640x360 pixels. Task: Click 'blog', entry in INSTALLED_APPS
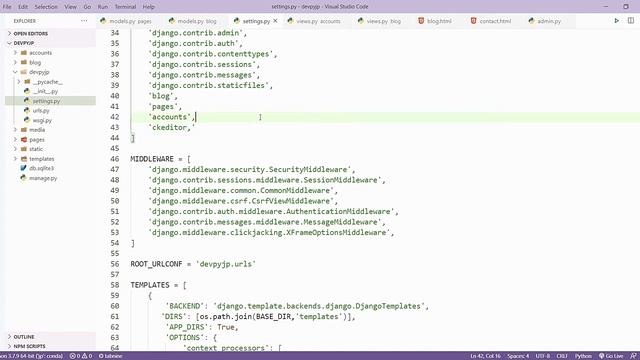[x=163, y=96]
